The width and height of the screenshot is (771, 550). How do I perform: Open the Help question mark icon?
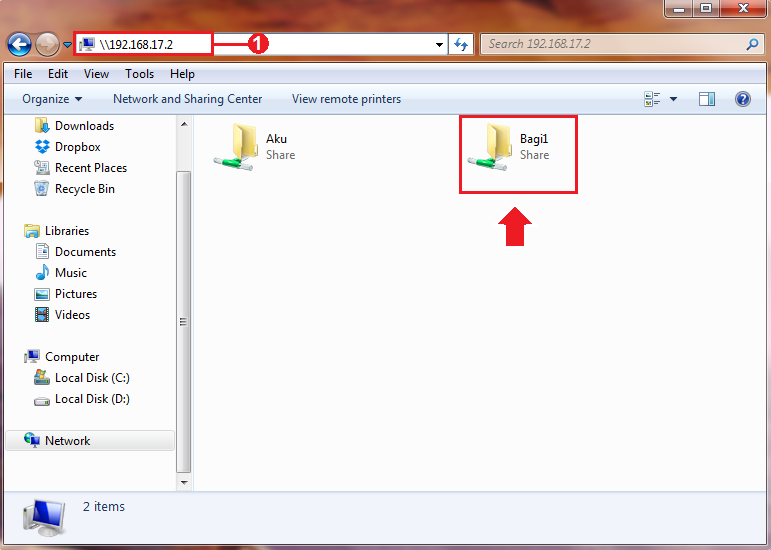(x=742, y=99)
